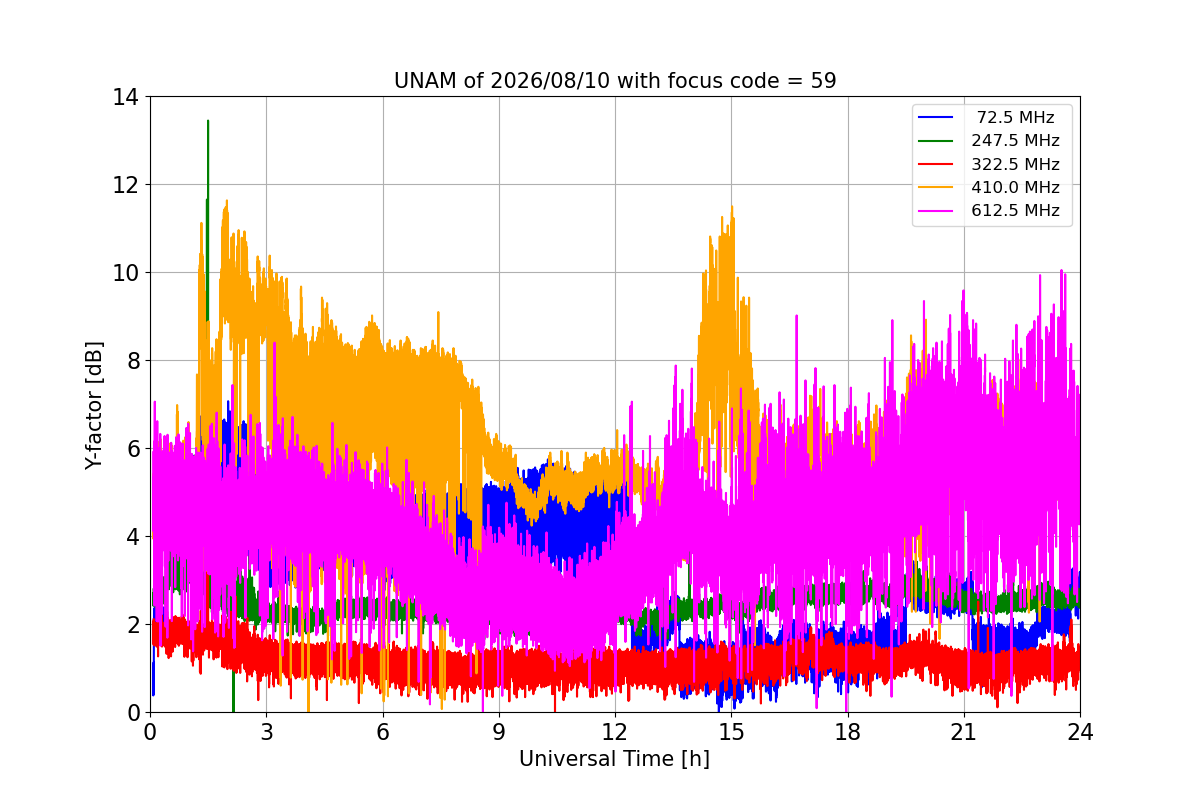
Task: Click x-axis tick label 12
Action: coord(615,732)
